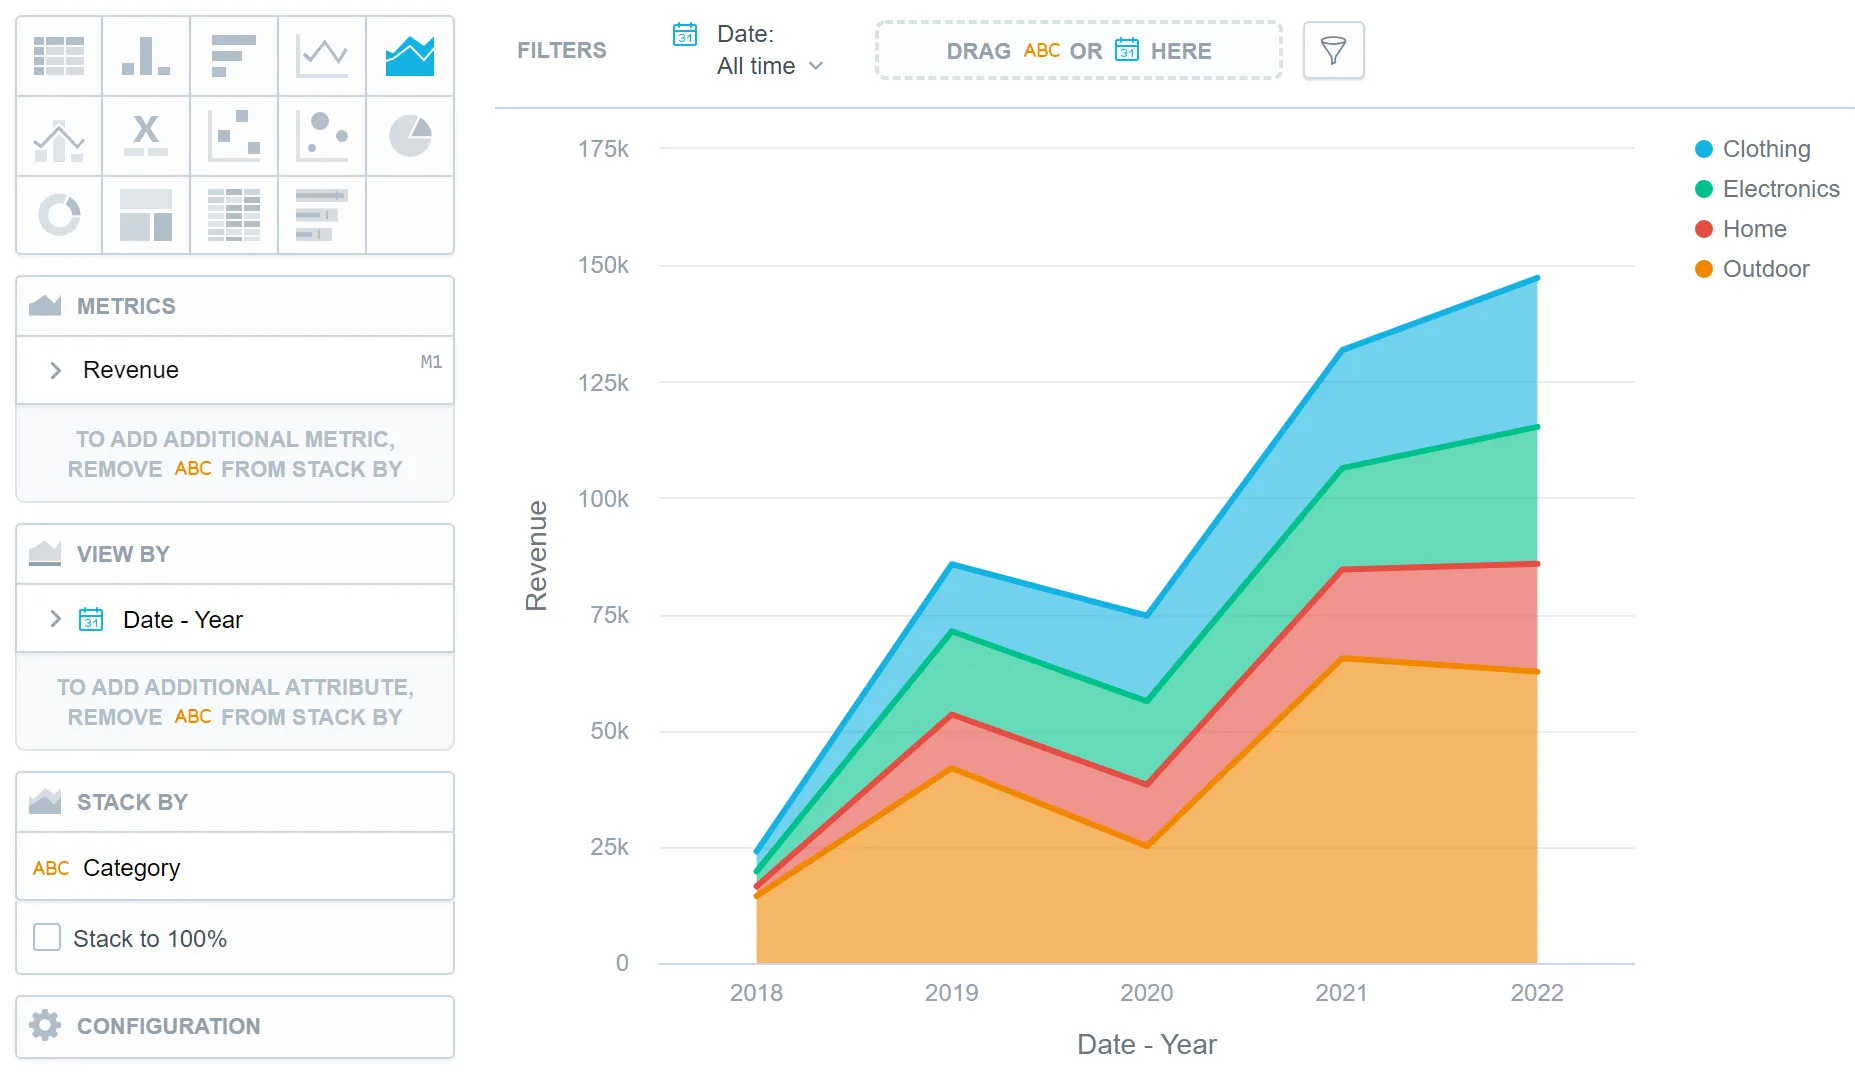Hide the Electronics series via legend
1855x1074 pixels.
point(1780,189)
